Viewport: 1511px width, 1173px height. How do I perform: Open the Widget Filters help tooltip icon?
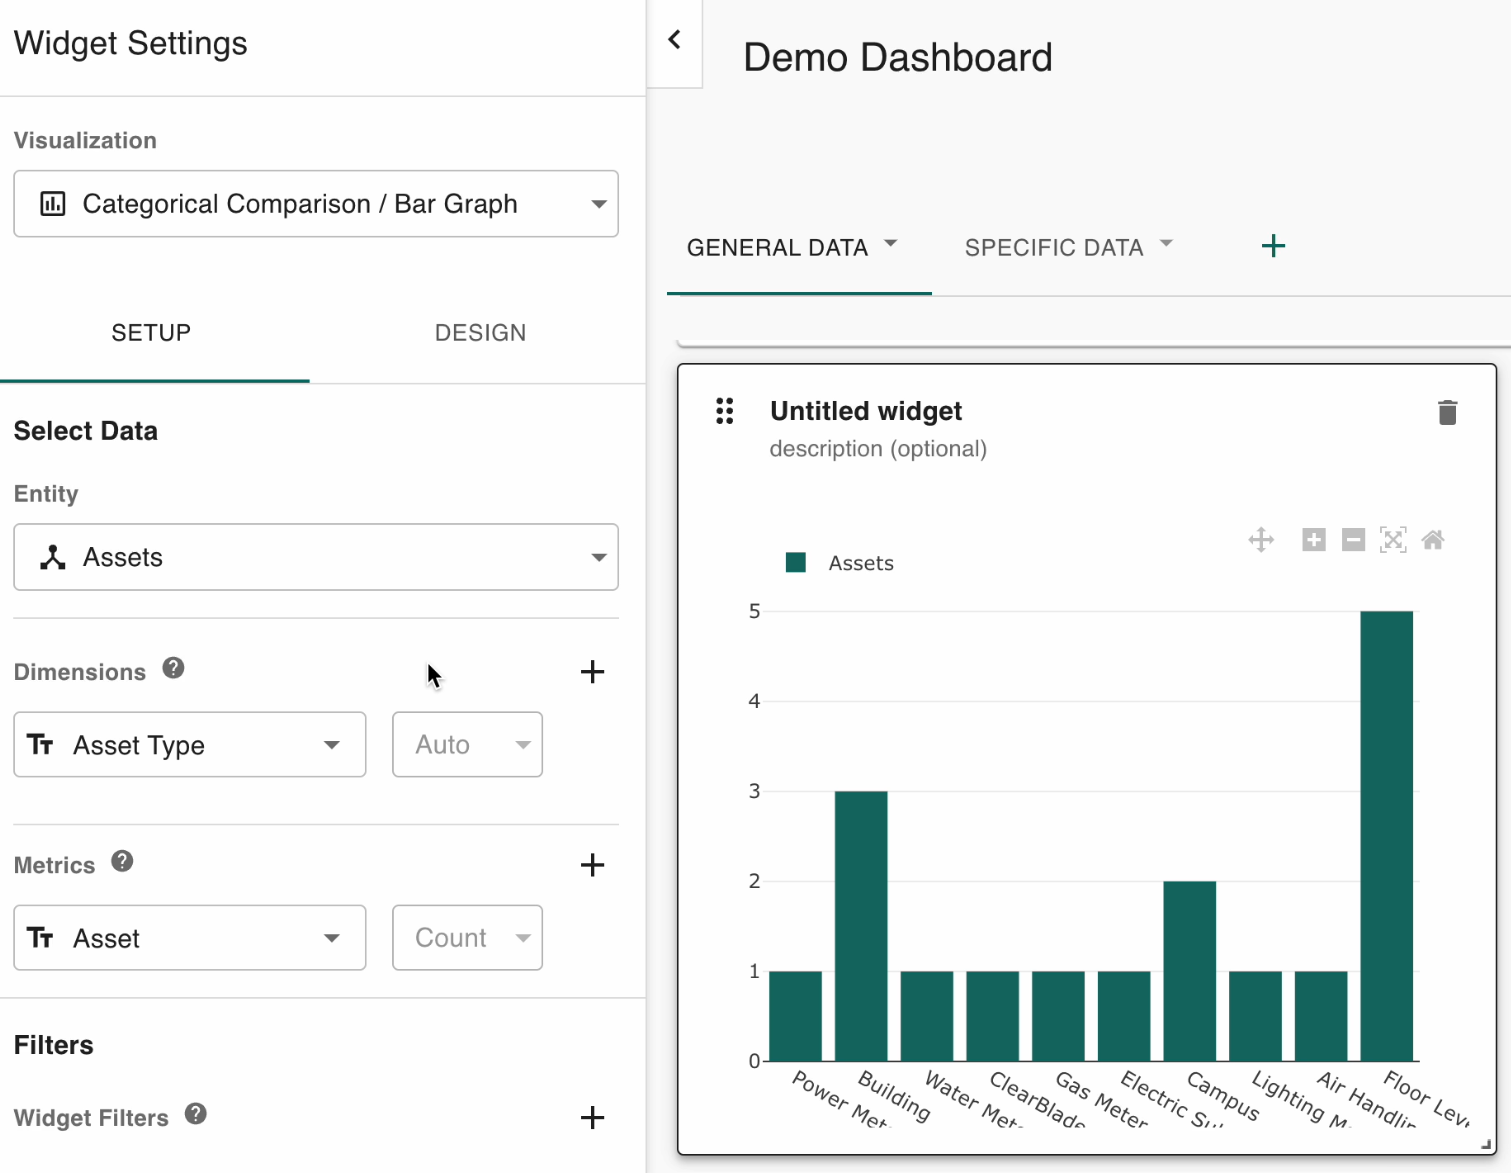[x=195, y=1114]
